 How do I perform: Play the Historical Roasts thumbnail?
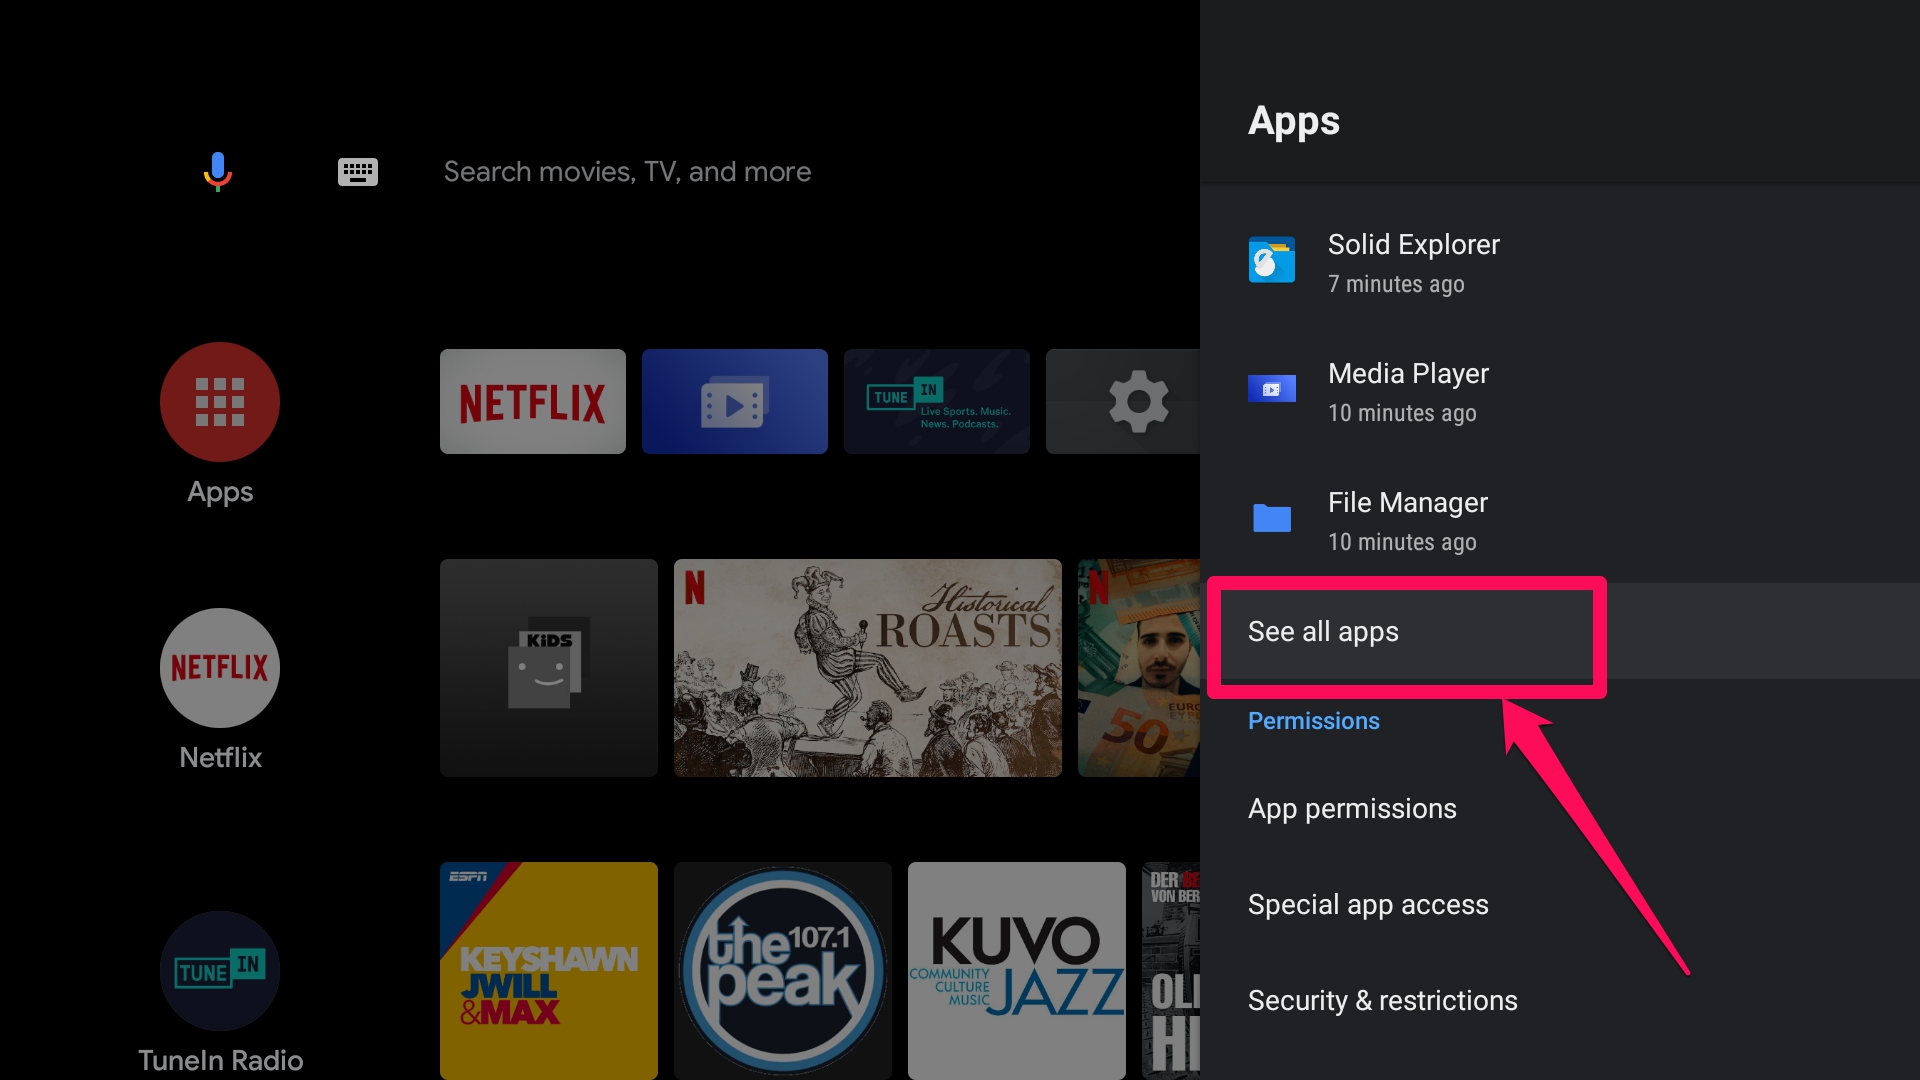click(x=868, y=668)
